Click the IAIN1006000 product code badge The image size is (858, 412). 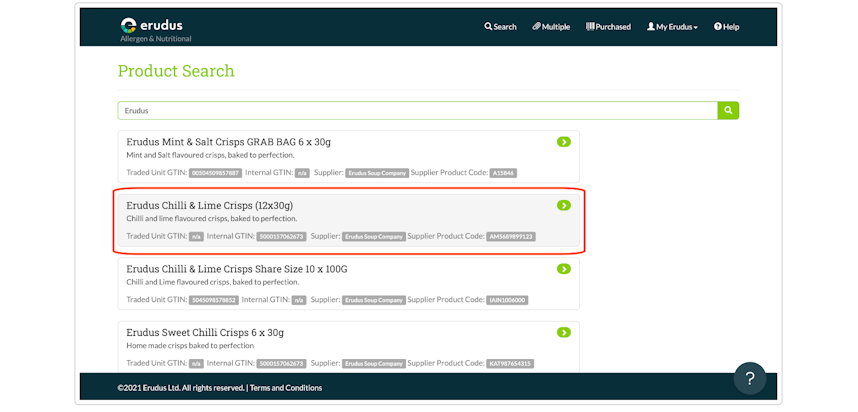(507, 300)
